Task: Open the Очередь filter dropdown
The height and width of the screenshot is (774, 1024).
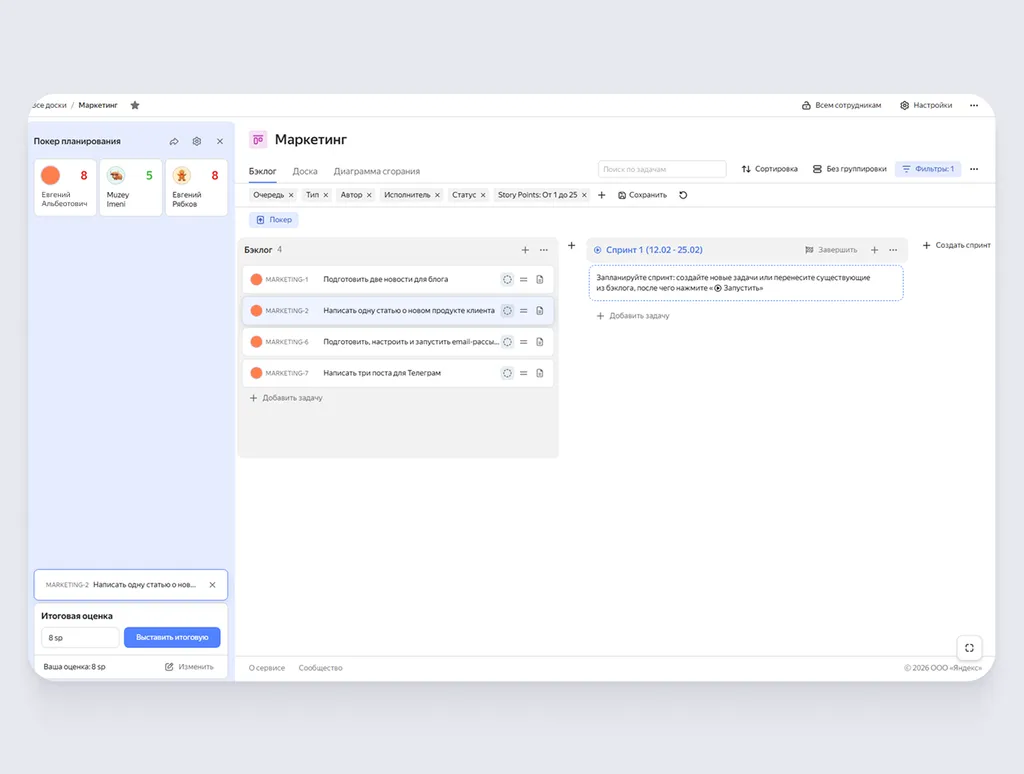Action: 268,195
